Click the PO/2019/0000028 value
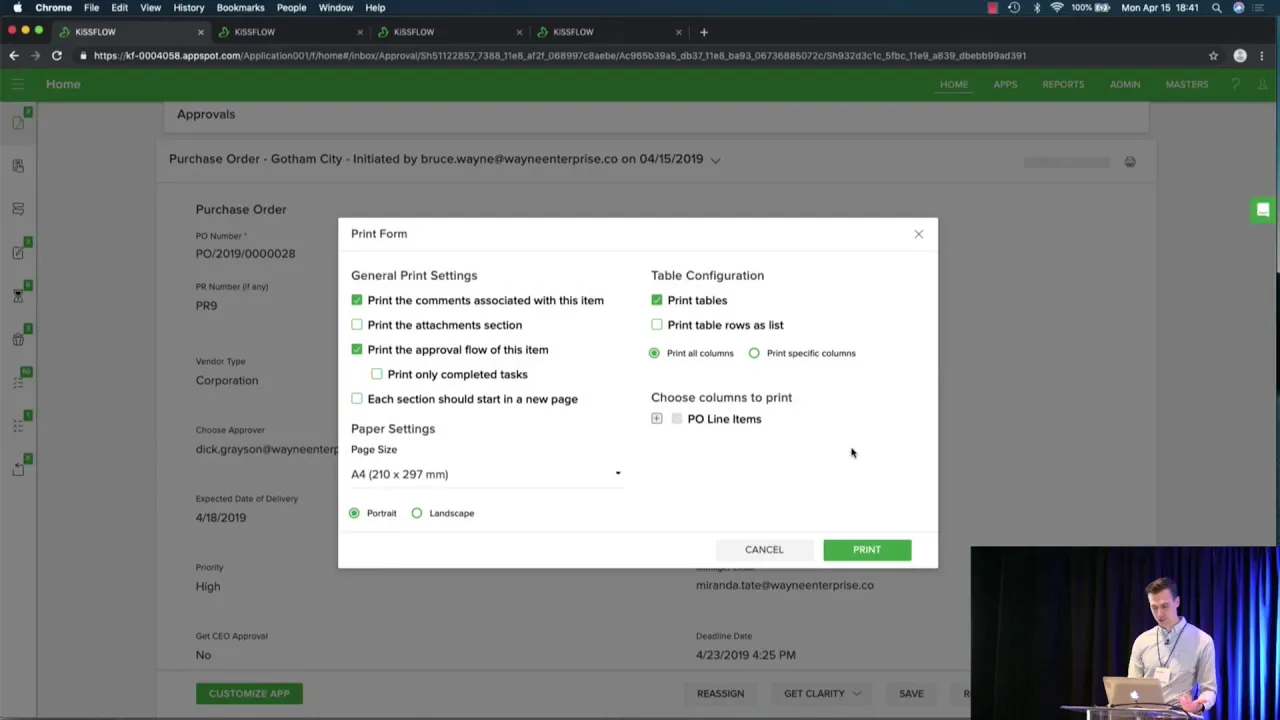This screenshot has width=1280, height=720. coord(245,254)
